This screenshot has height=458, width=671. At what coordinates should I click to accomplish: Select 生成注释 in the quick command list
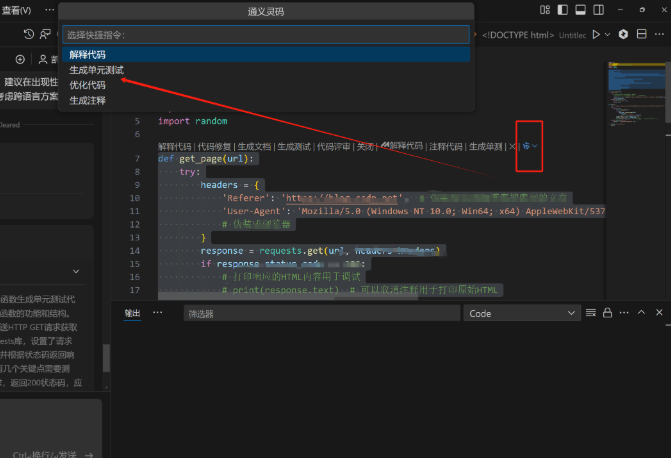click(x=266, y=101)
